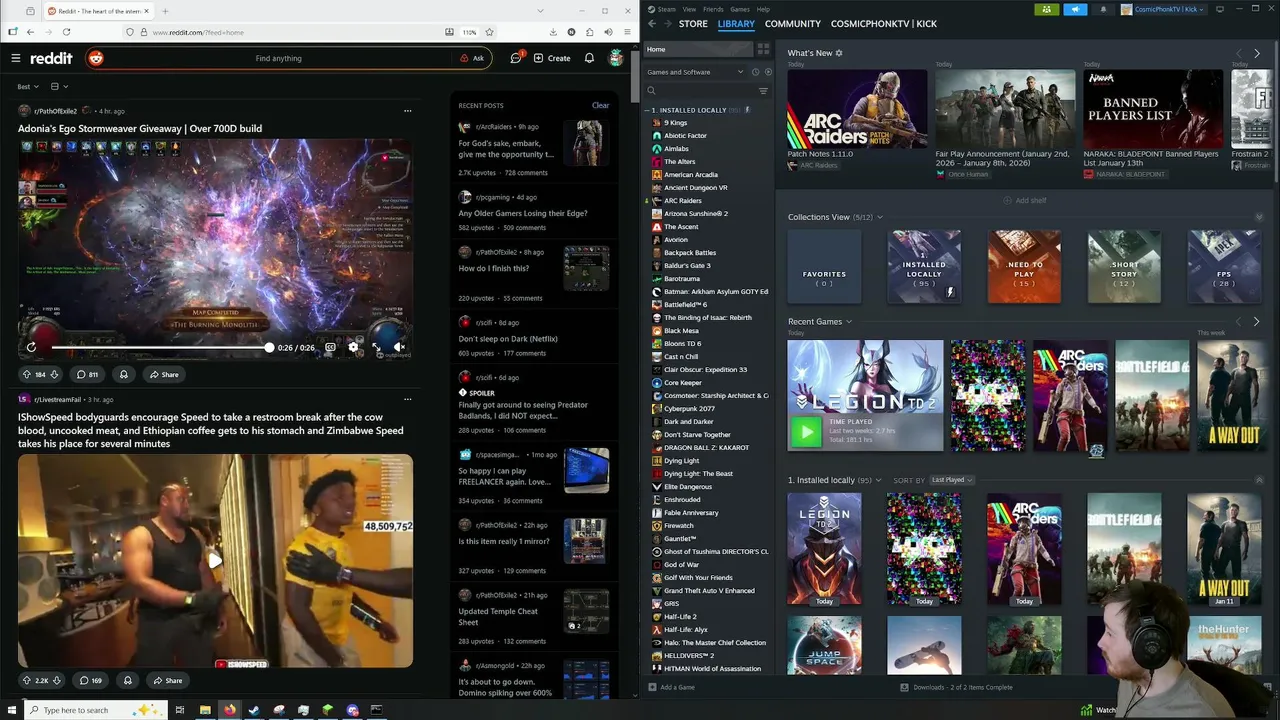The width and height of the screenshot is (1280, 720).
Task: Open Reddit hamburger menu
Action: coord(16,58)
